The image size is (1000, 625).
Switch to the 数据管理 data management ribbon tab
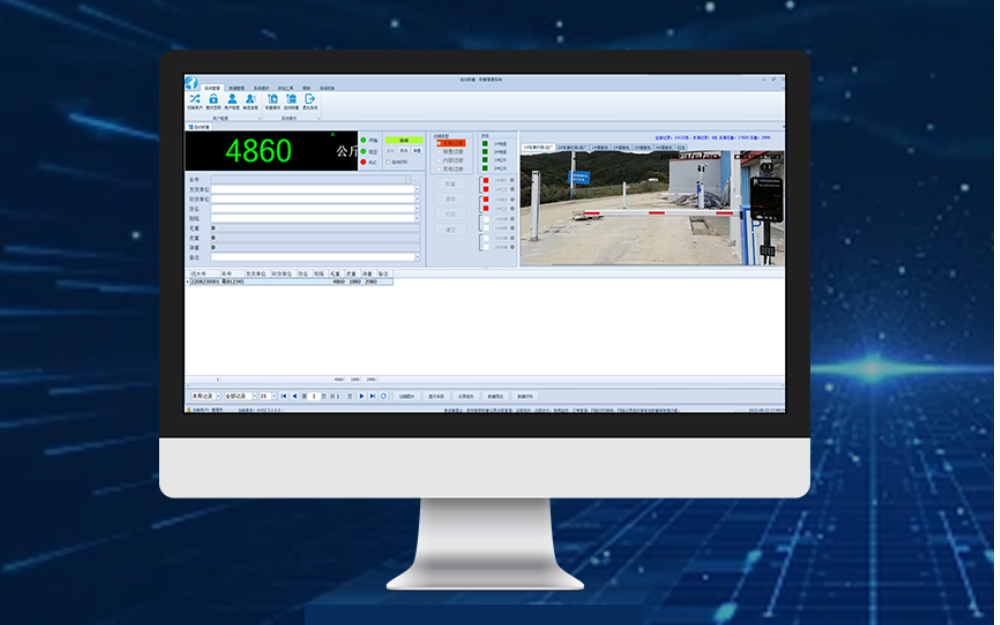[x=237, y=88]
